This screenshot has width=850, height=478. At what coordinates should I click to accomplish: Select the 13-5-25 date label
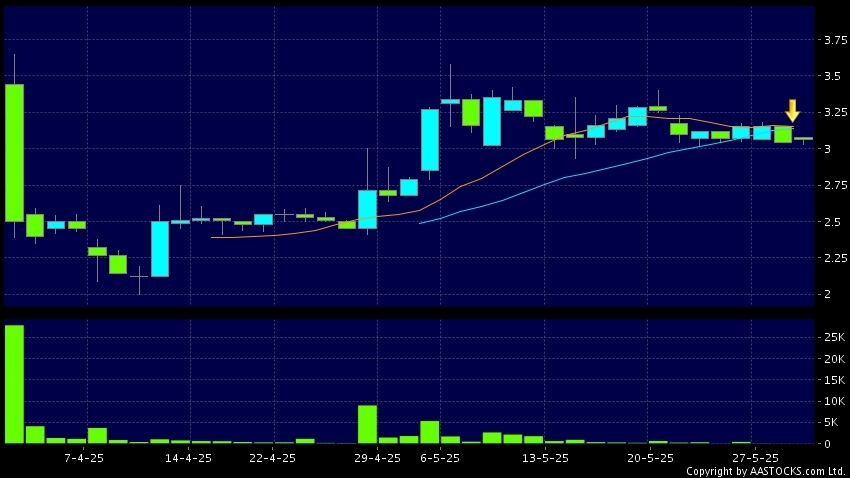click(545, 458)
